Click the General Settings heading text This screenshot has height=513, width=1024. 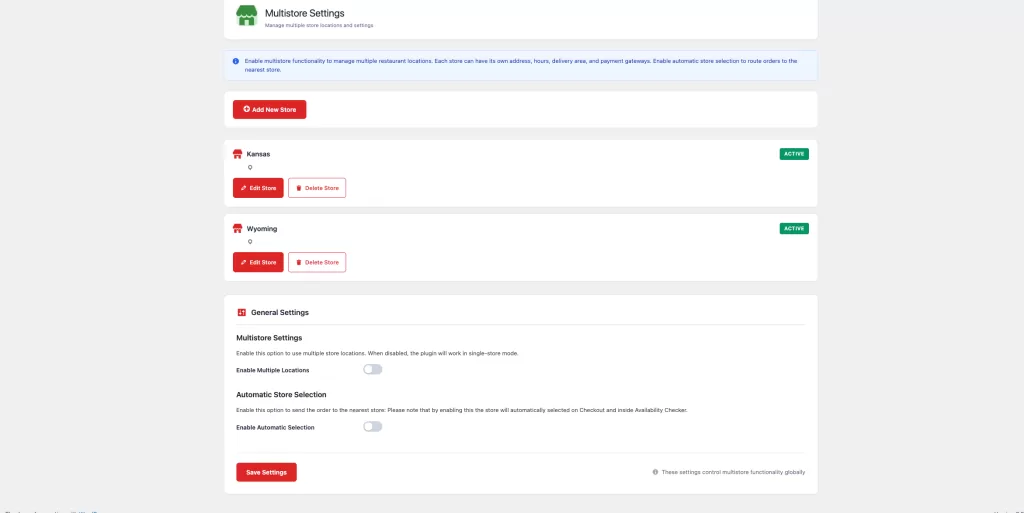tap(280, 313)
